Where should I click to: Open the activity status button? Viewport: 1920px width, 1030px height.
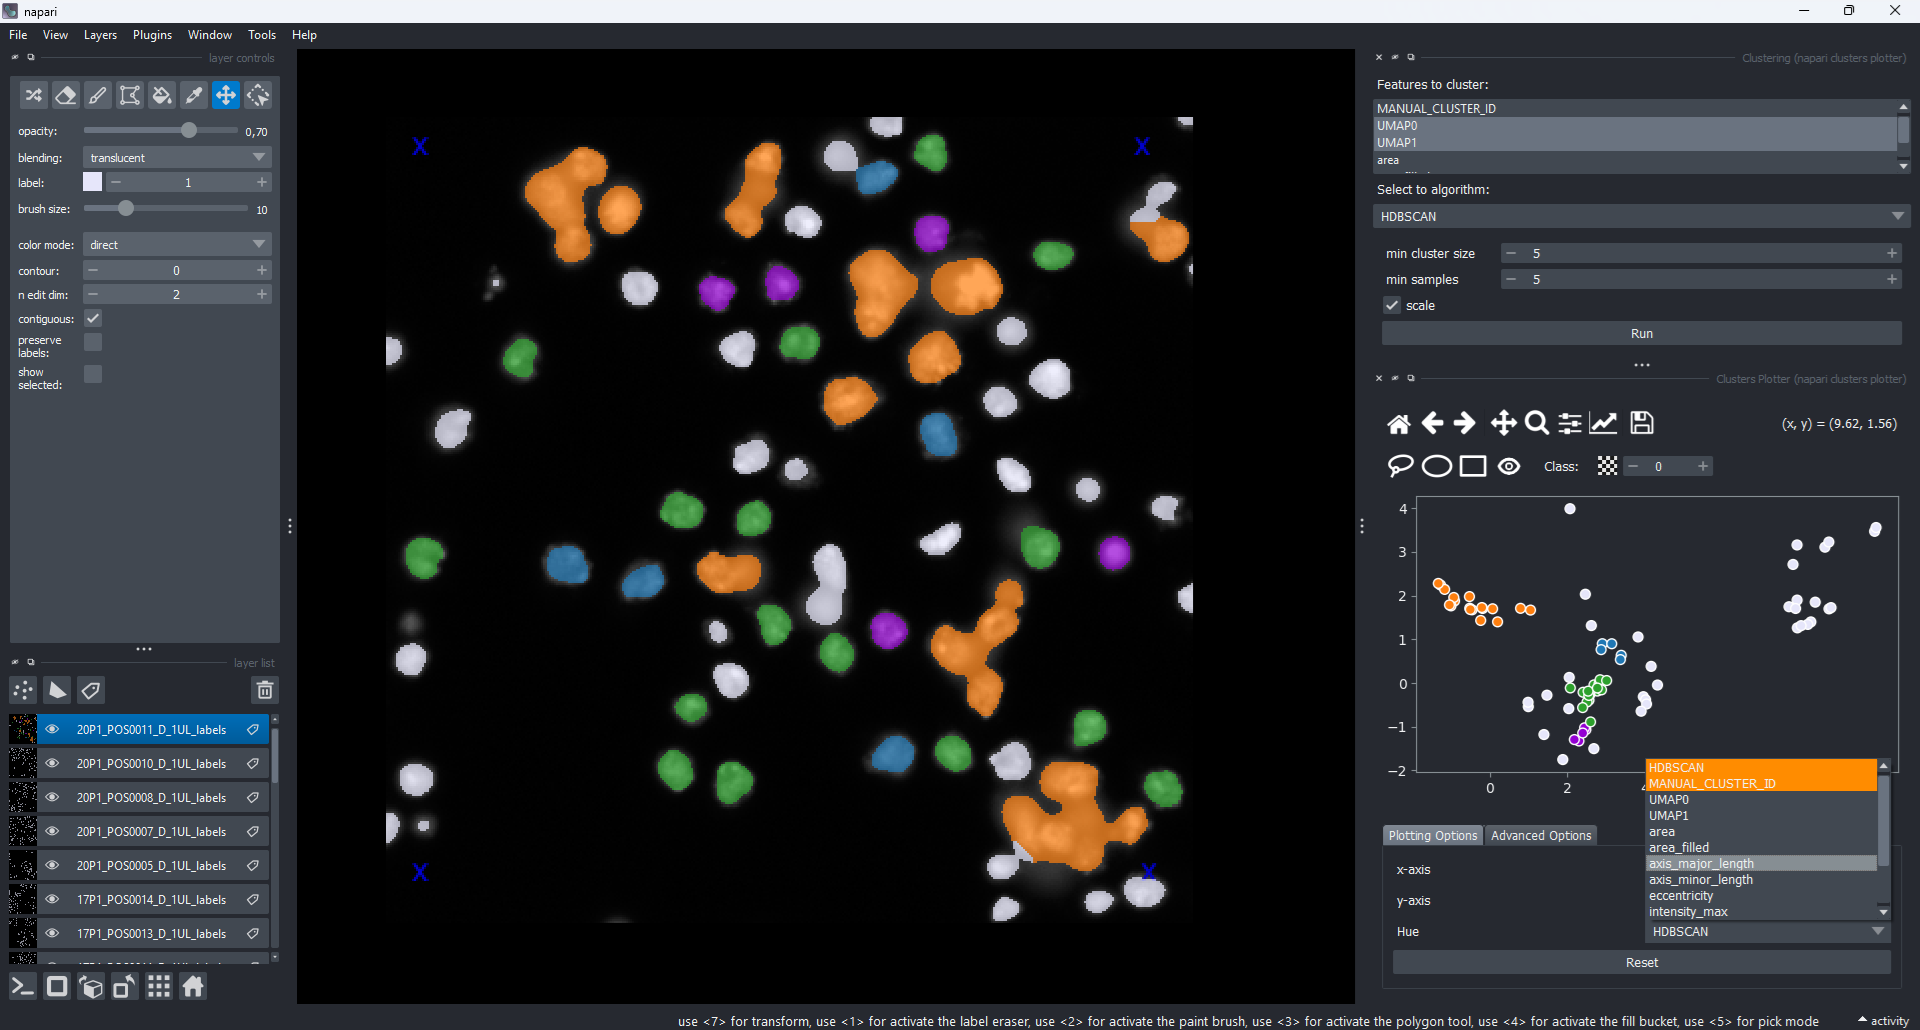point(1883,1021)
